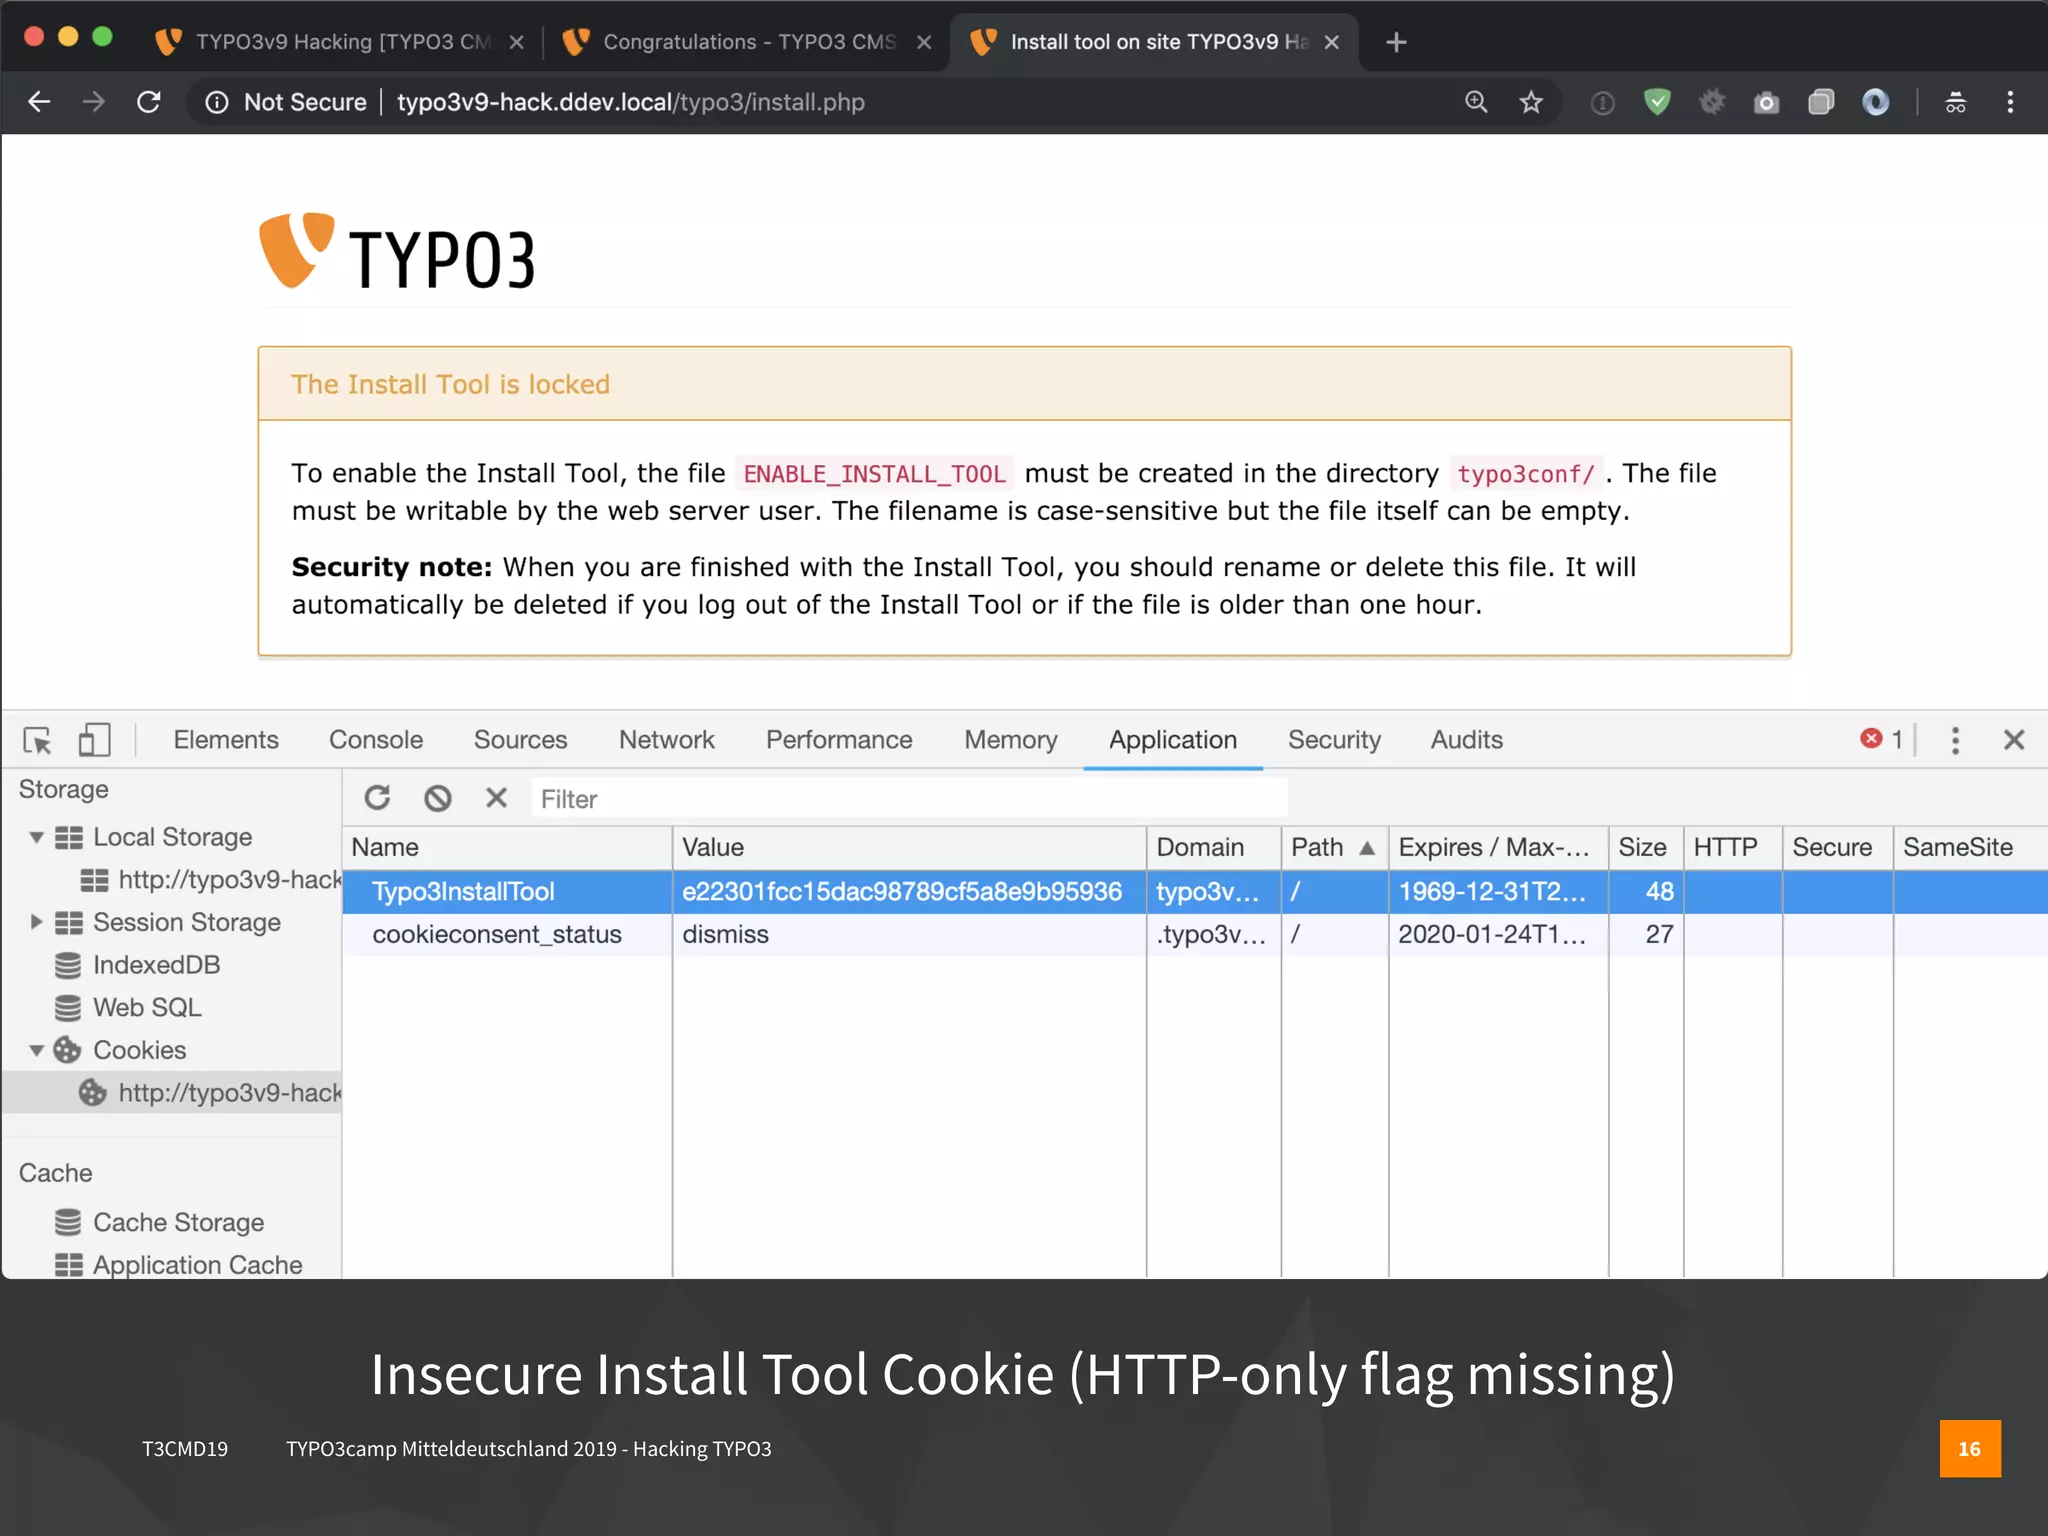Open the Security panel
Viewport: 2048px width, 1536px height.
tap(1334, 740)
